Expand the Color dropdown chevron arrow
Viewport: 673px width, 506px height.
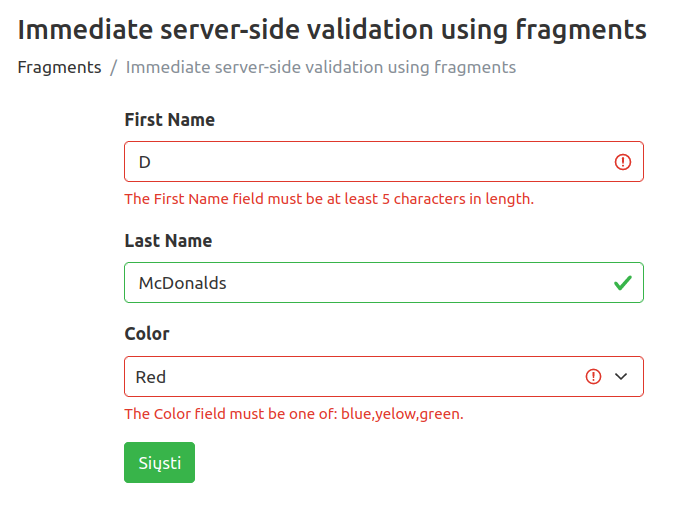coord(621,377)
